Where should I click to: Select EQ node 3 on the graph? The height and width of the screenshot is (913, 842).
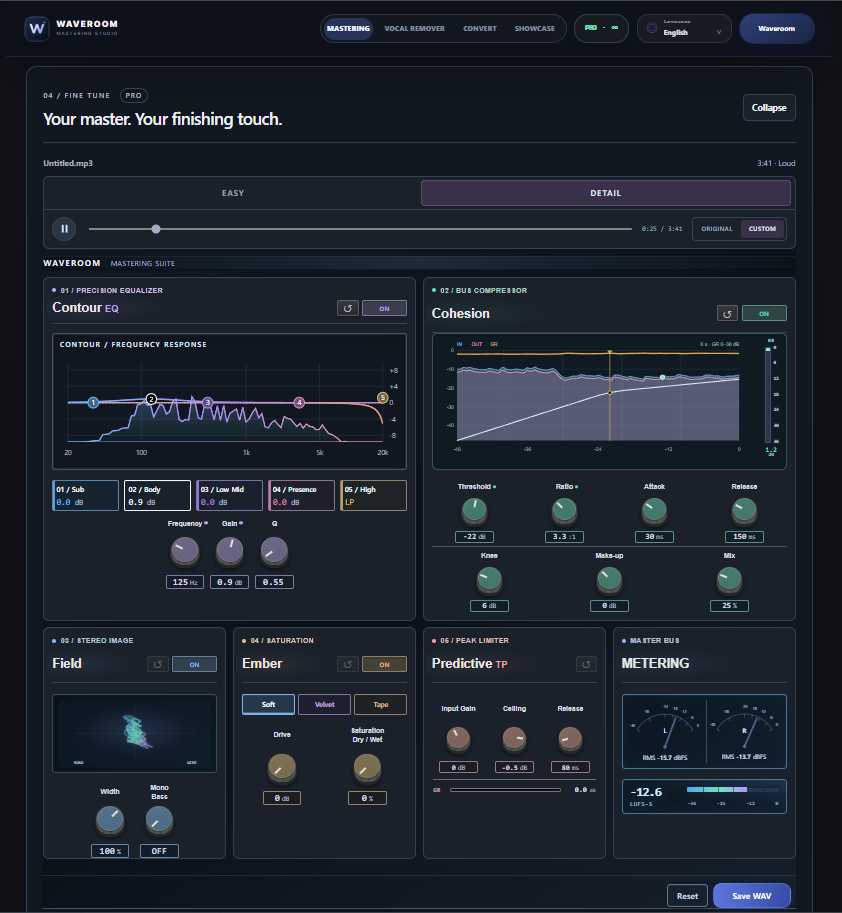pyautogui.click(x=207, y=402)
